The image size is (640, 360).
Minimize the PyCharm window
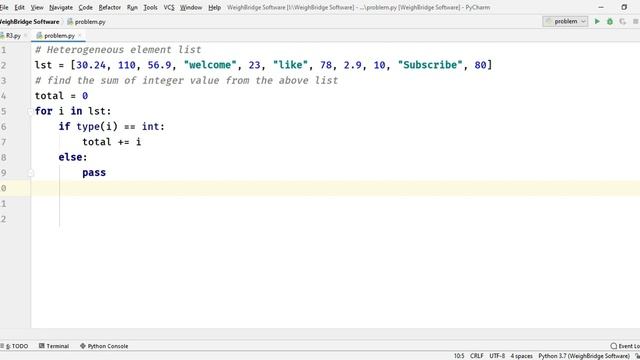pos(601,7)
